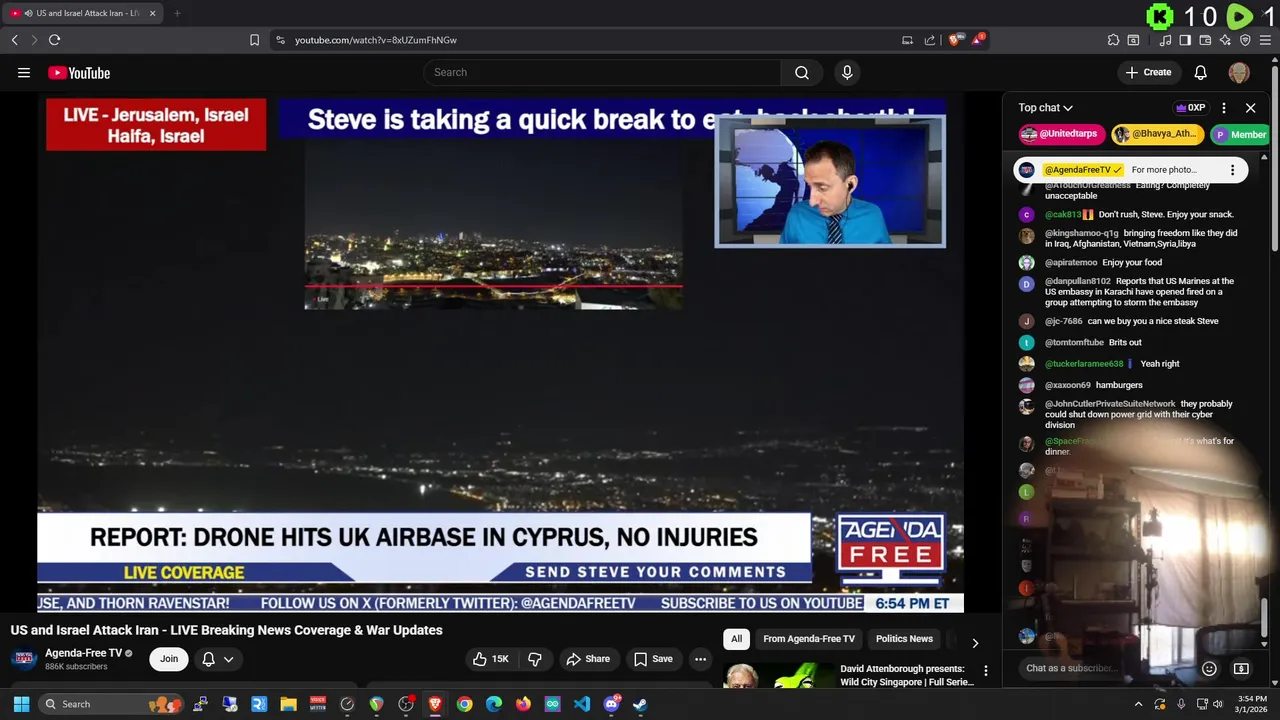1280x720 pixels.
Task: Save the video to a playlist
Action: pyautogui.click(x=653, y=659)
